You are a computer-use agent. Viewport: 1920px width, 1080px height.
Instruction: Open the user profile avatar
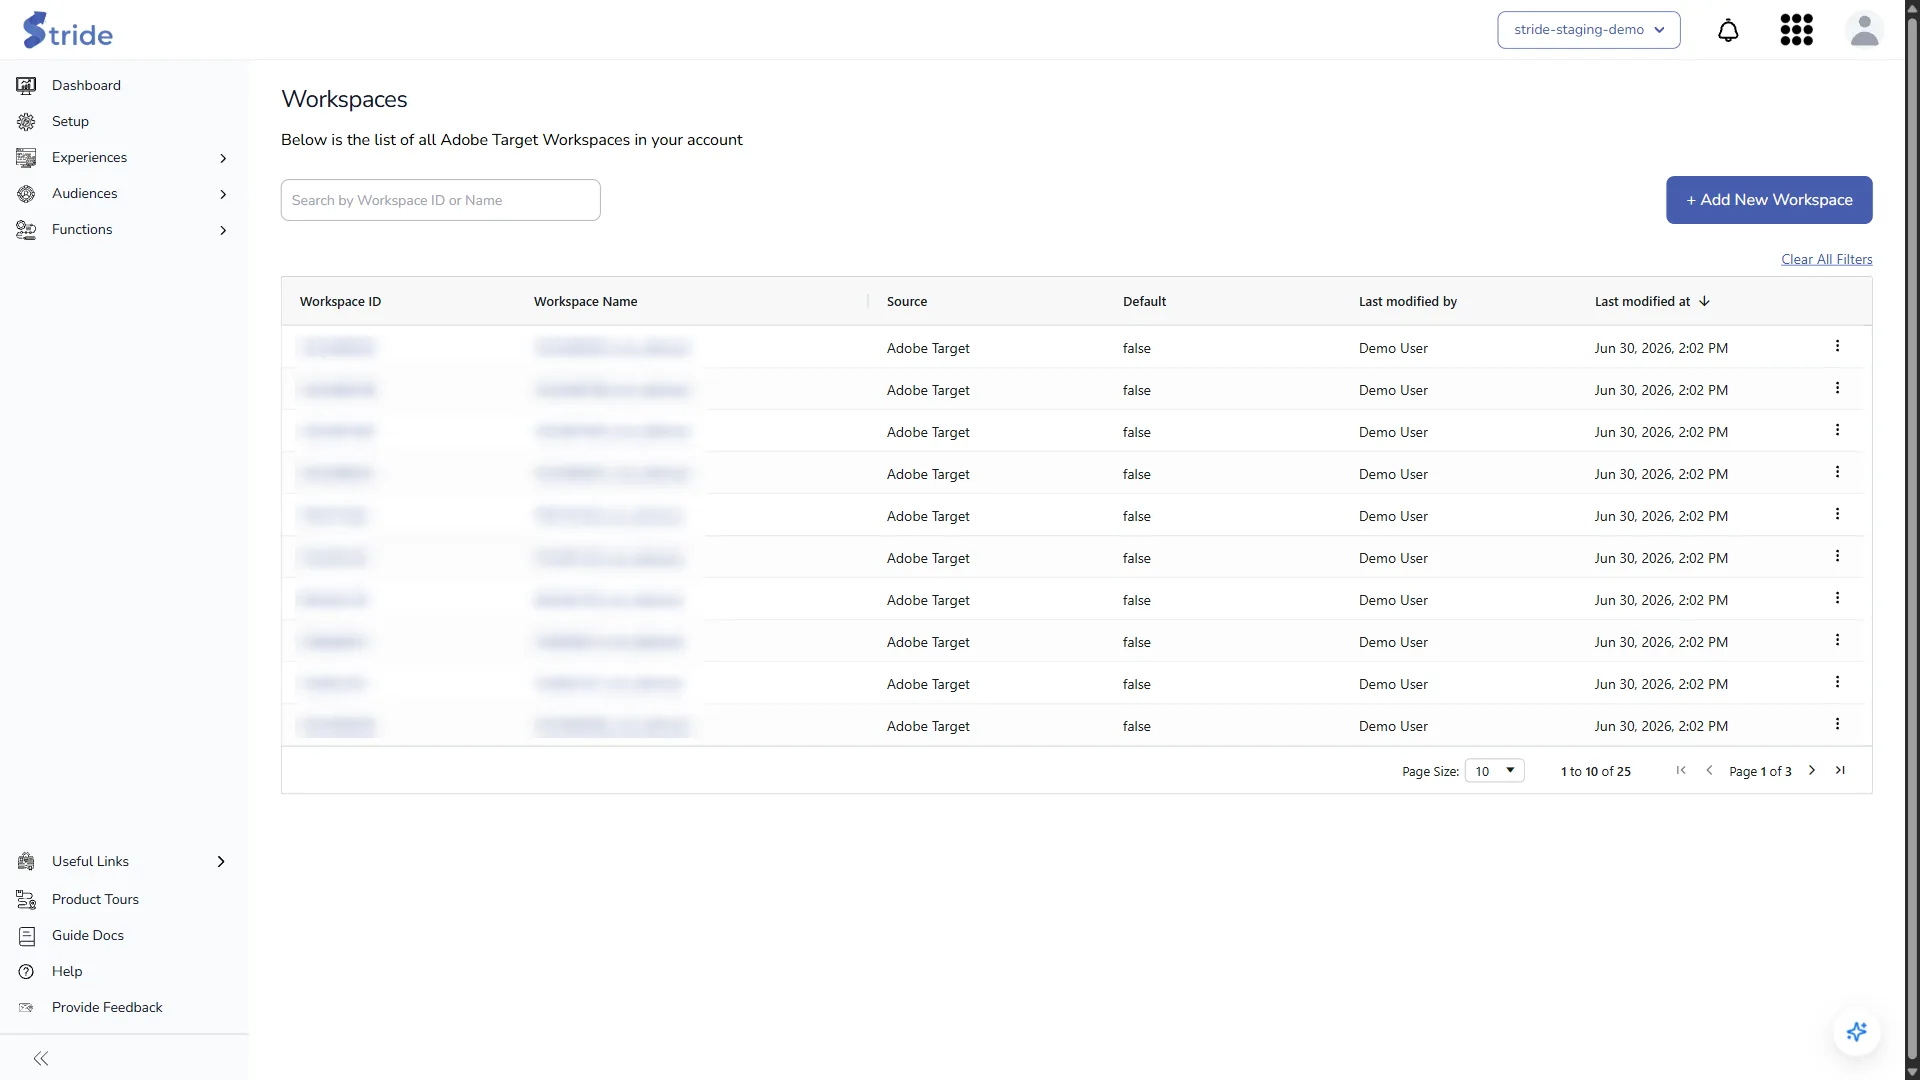(x=1864, y=30)
